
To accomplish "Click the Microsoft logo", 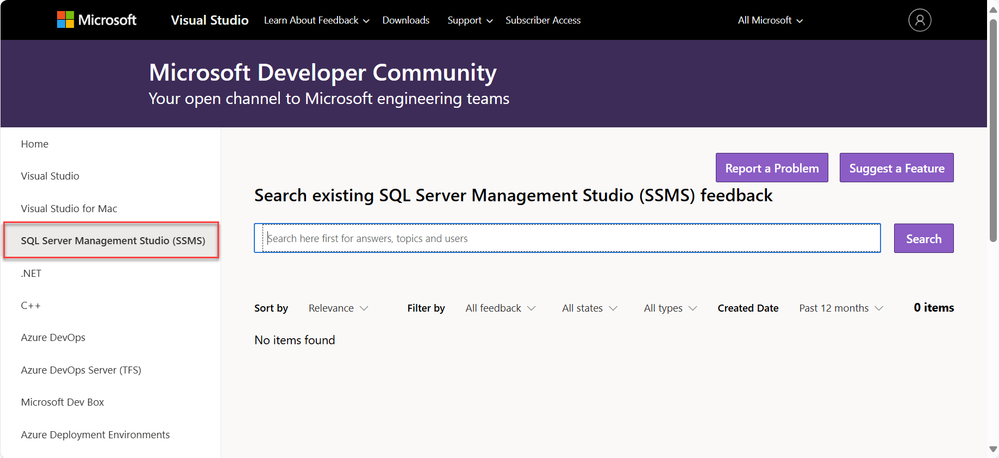I will 96,20.
